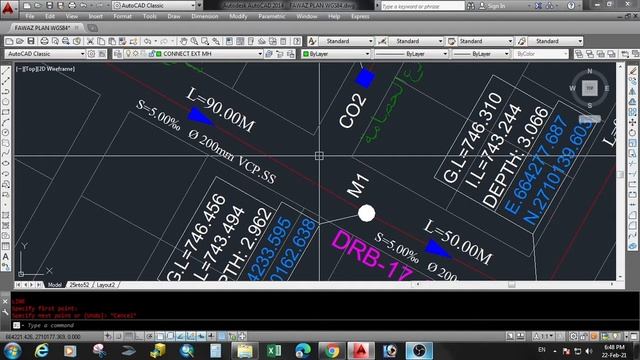Open the Properties palette icon

click(229, 41)
